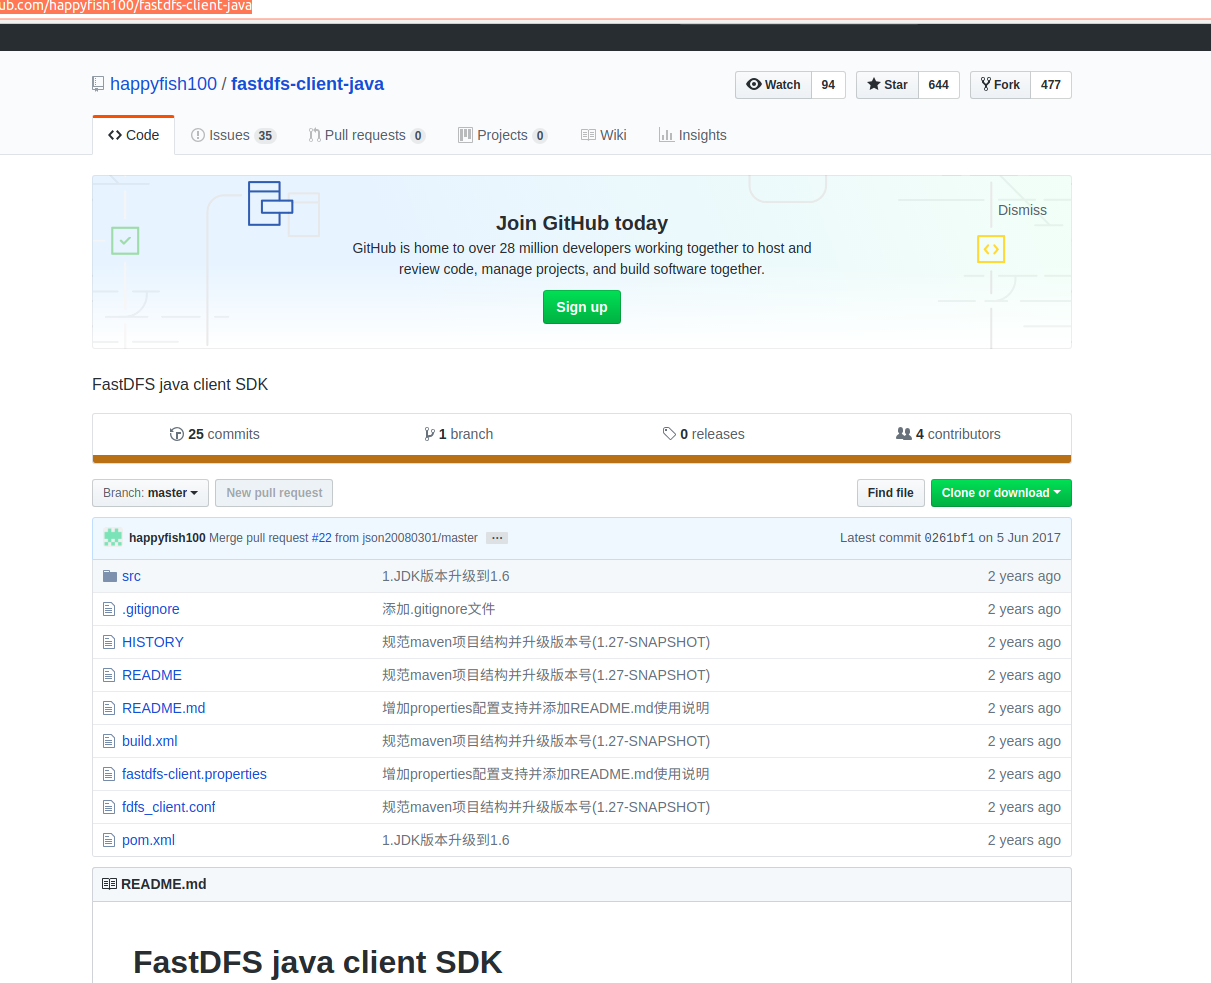The width and height of the screenshot is (1211, 983).
Task: Open the 25 commits link
Action: [x=215, y=434]
